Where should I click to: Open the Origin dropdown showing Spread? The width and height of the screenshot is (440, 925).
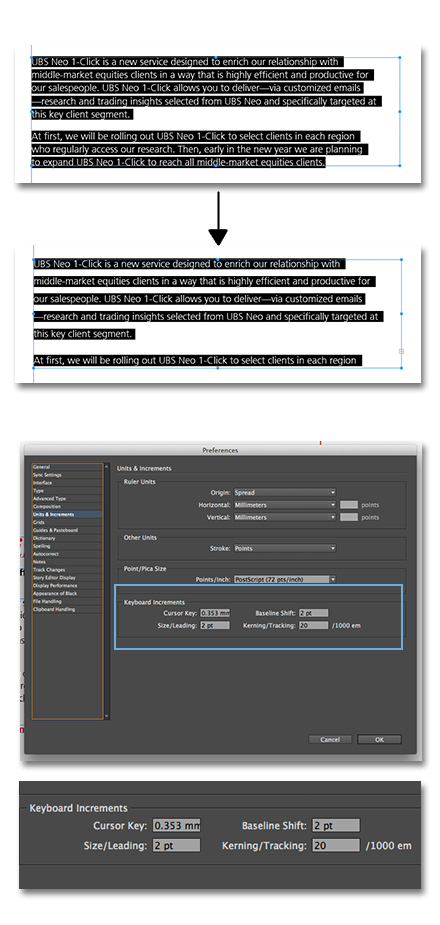pos(284,492)
